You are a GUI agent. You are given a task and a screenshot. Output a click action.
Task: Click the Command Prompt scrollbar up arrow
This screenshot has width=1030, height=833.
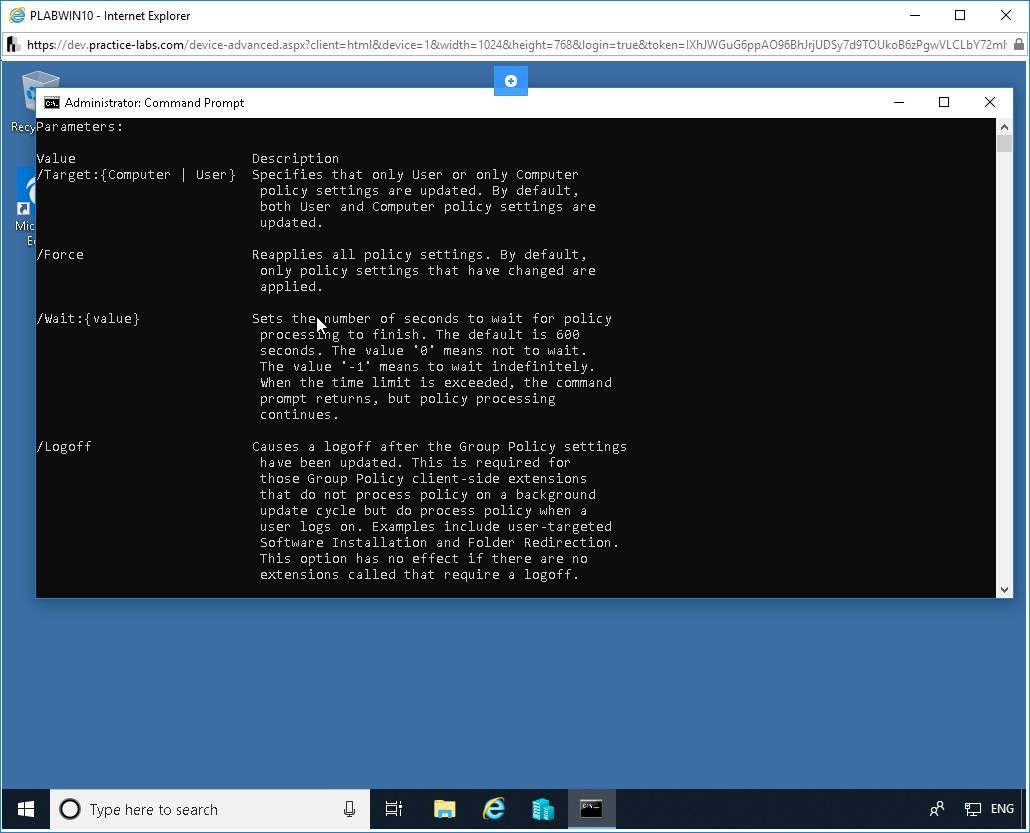click(1004, 127)
